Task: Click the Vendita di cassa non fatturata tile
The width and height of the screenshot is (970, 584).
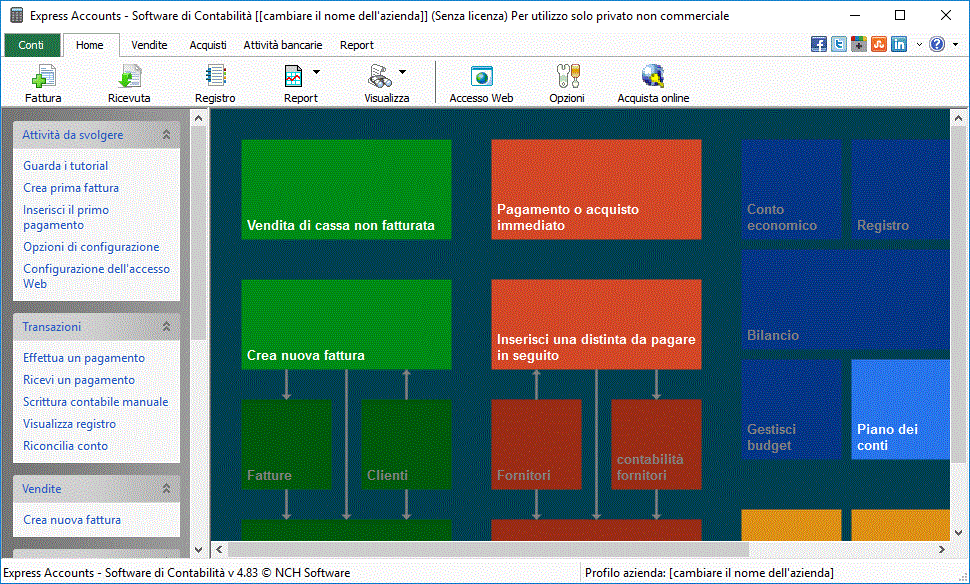Action: (346, 189)
